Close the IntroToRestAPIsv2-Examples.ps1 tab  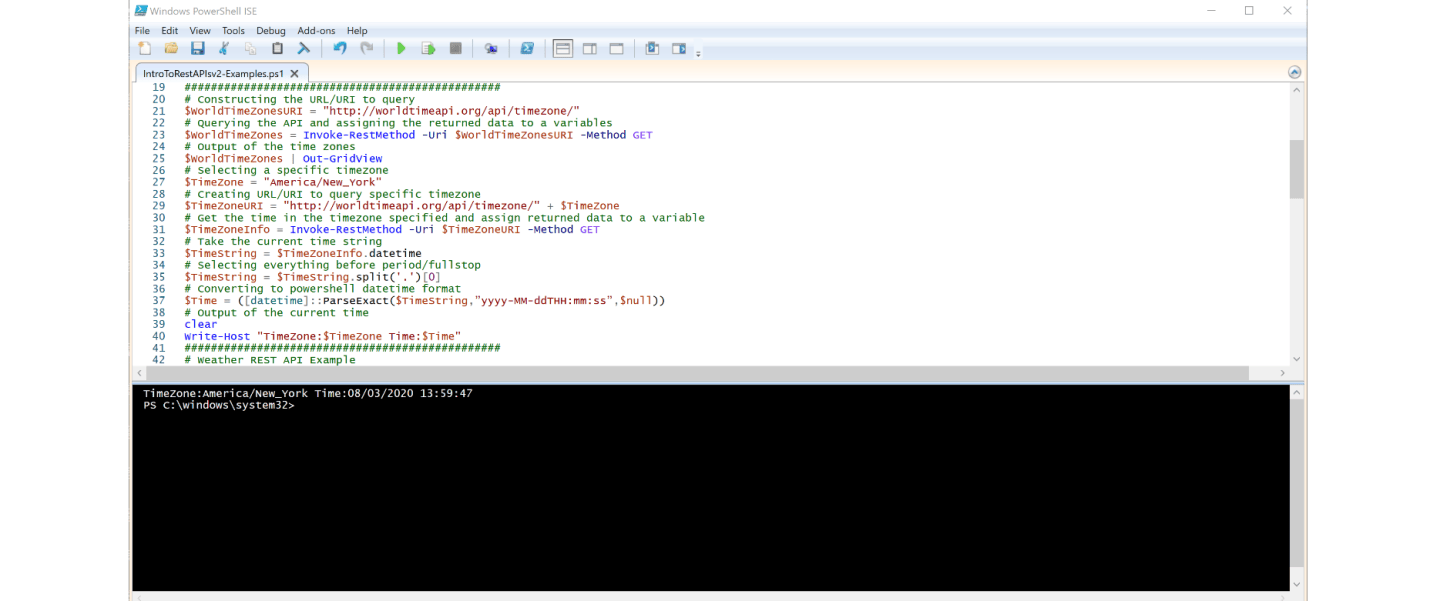[x=295, y=73]
